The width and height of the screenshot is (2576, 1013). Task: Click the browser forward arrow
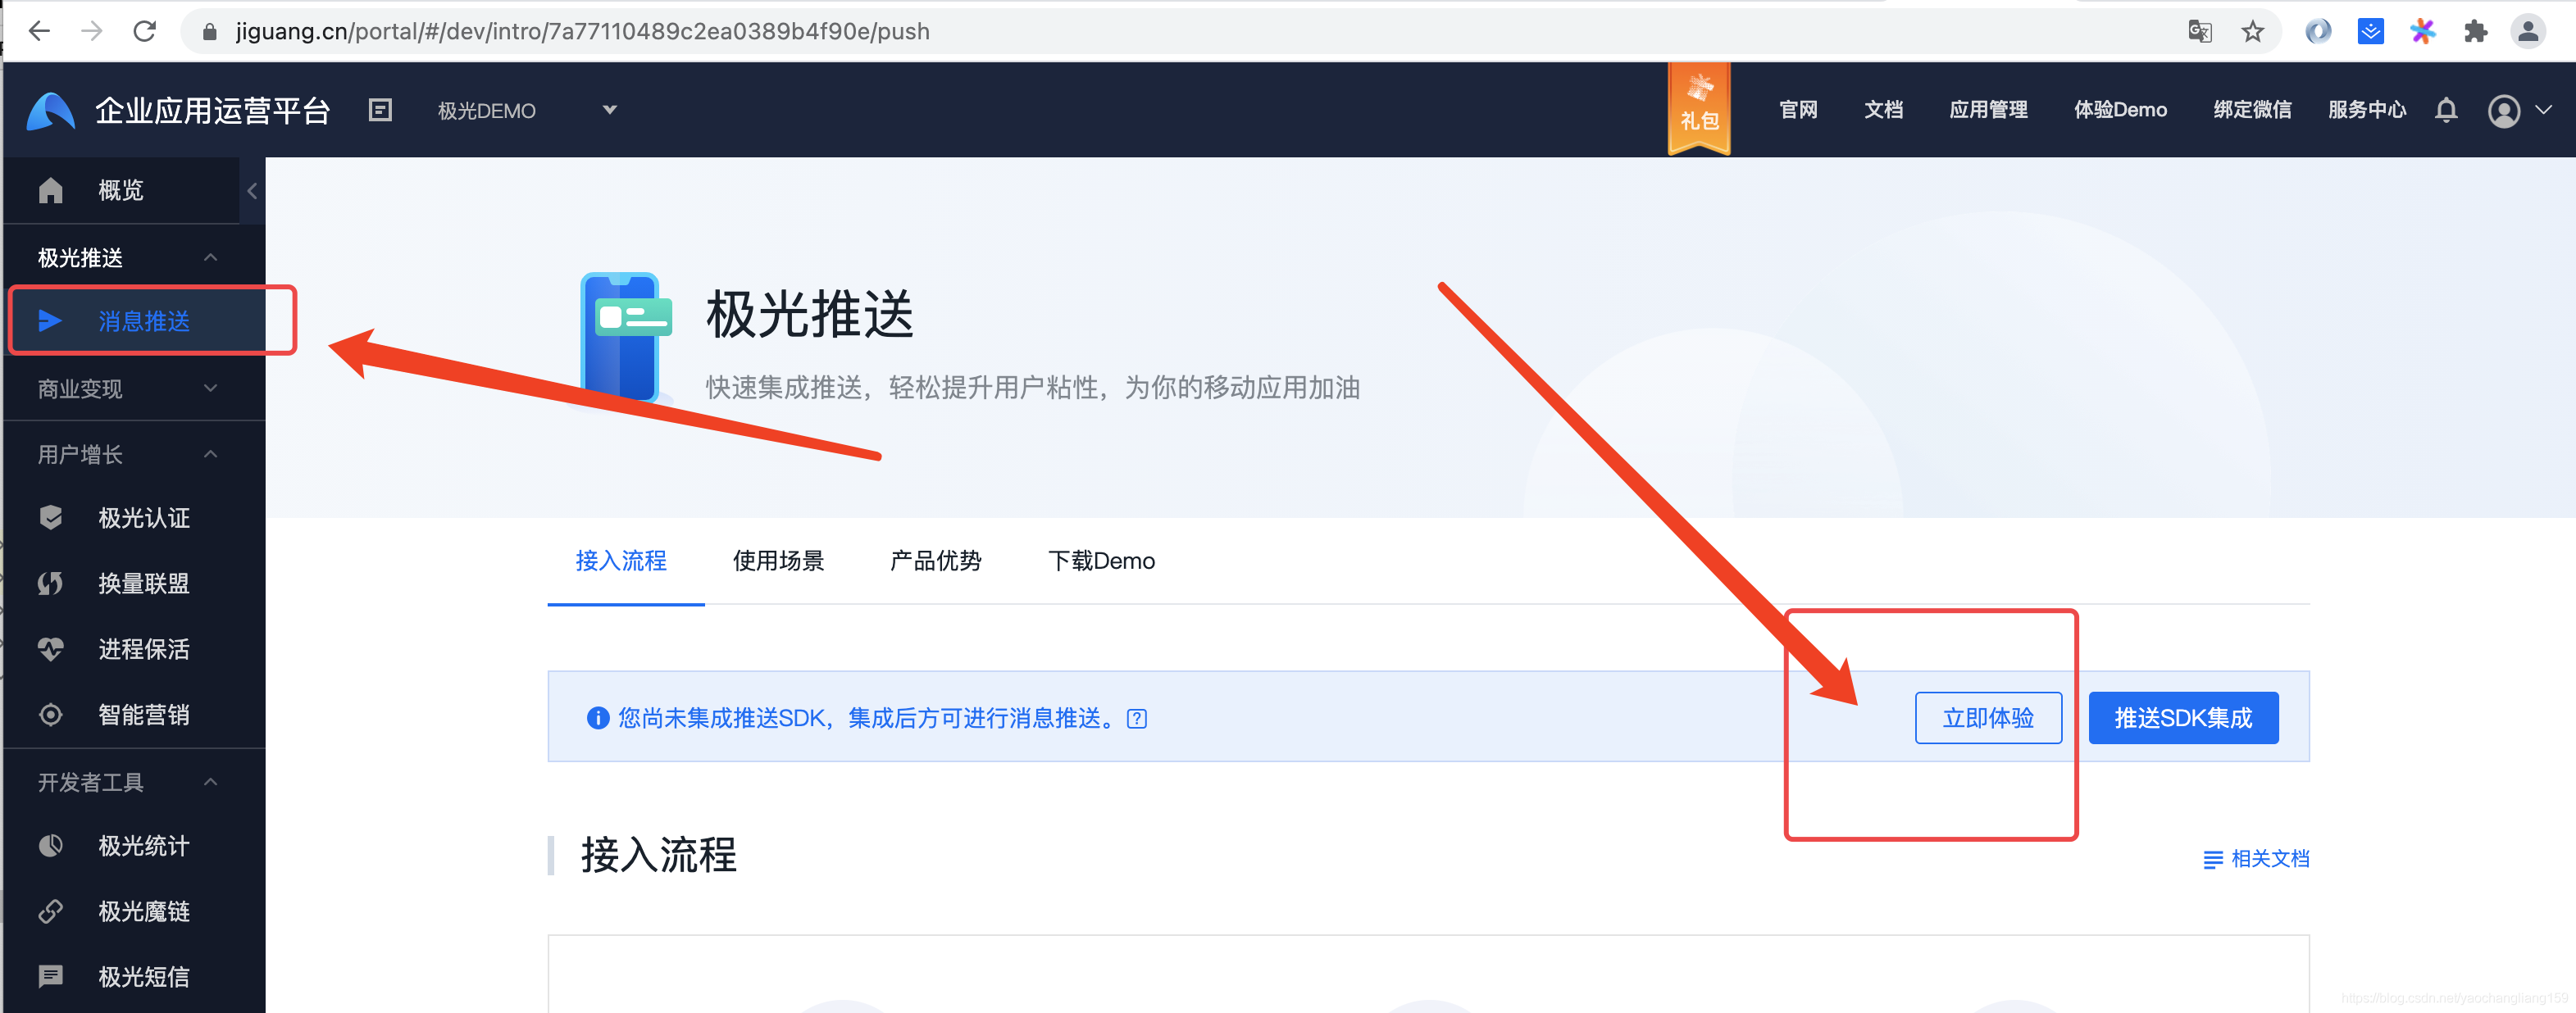coord(92,31)
